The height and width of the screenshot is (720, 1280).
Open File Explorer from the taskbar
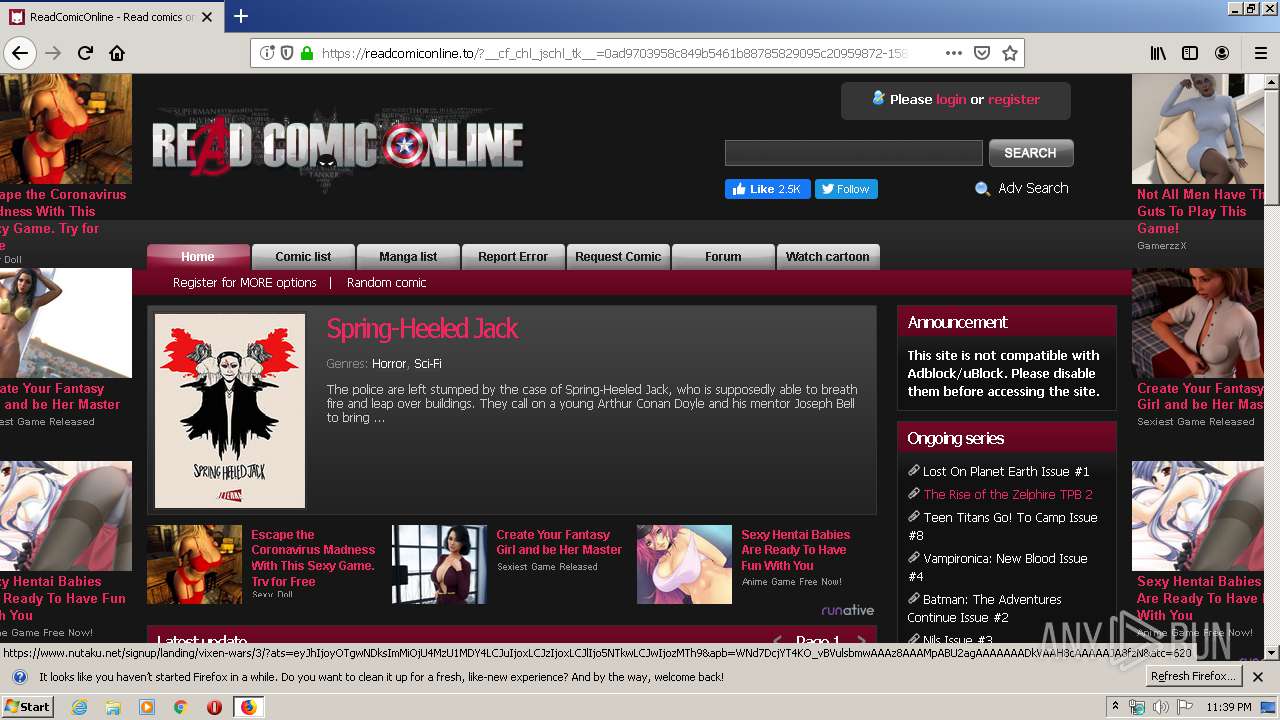pos(113,707)
